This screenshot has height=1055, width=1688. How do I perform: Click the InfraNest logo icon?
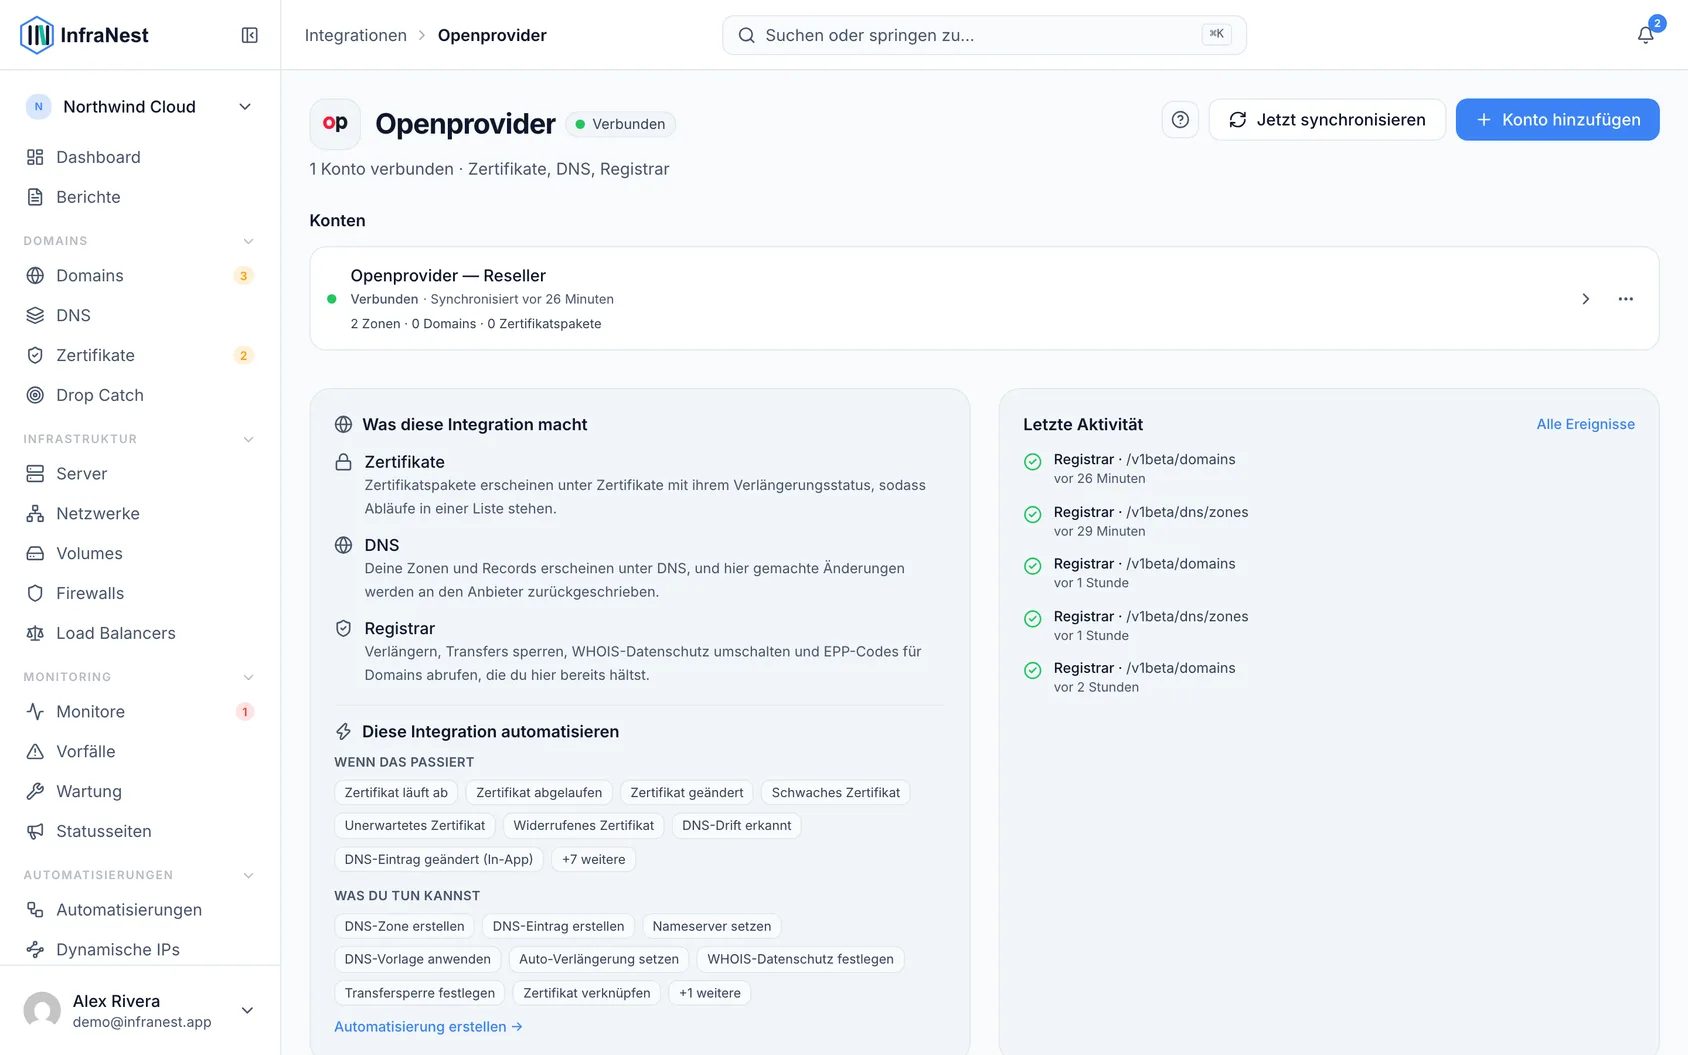tap(37, 35)
